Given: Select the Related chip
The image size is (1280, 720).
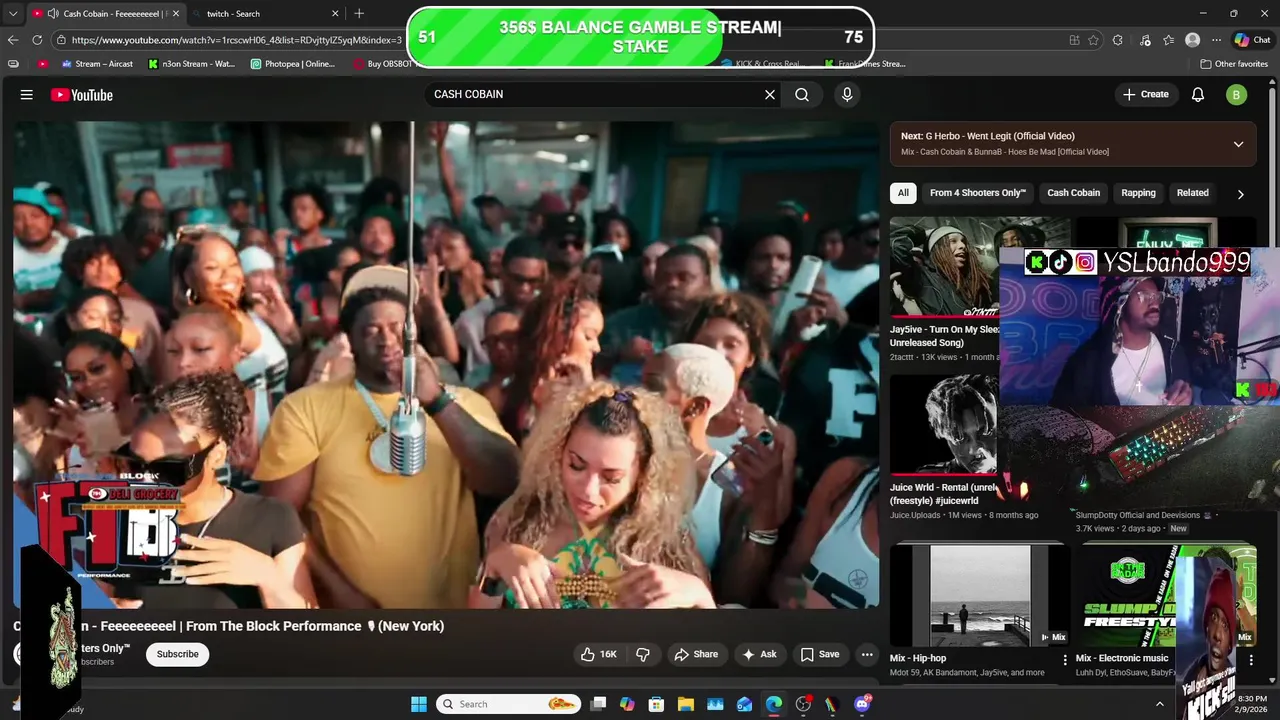Looking at the screenshot, I should pyautogui.click(x=1192, y=193).
